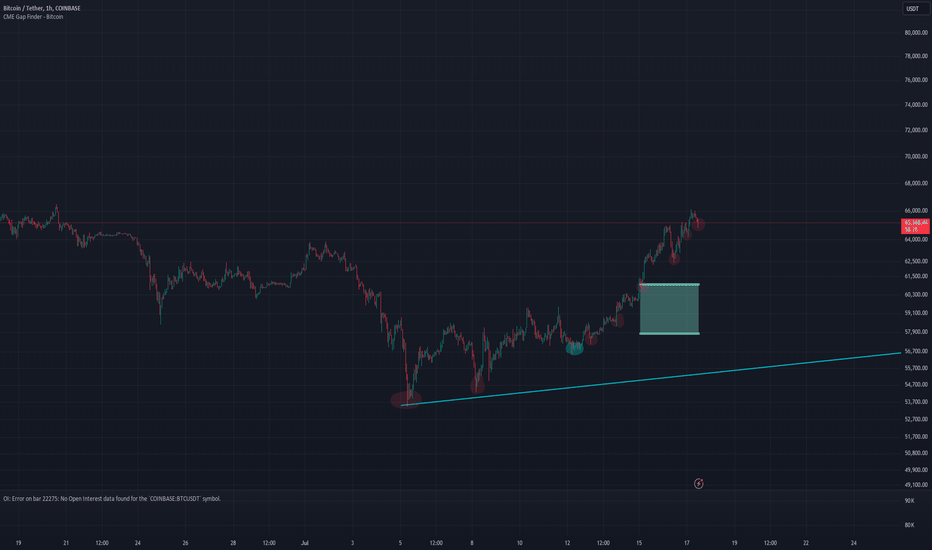Click the 53,700.00 price axis label
The image size is (932, 550).
tap(916, 402)
